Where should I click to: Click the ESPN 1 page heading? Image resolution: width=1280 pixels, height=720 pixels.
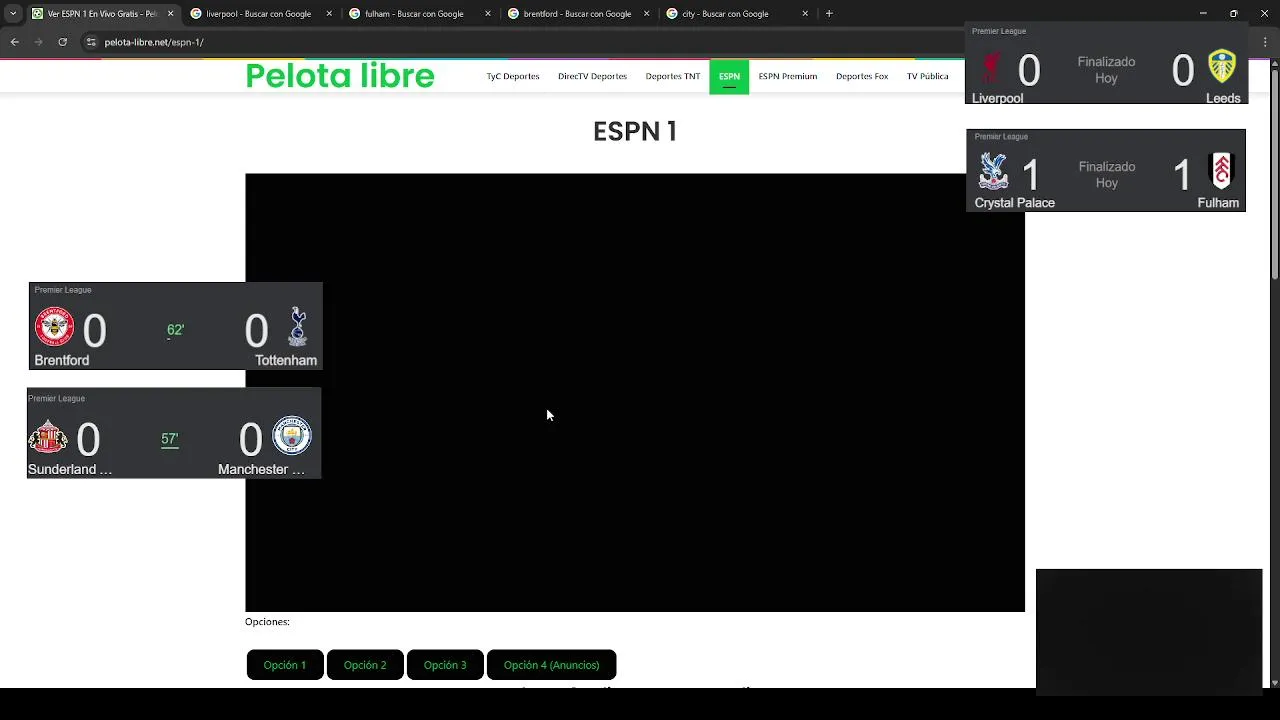pos(635,132)
